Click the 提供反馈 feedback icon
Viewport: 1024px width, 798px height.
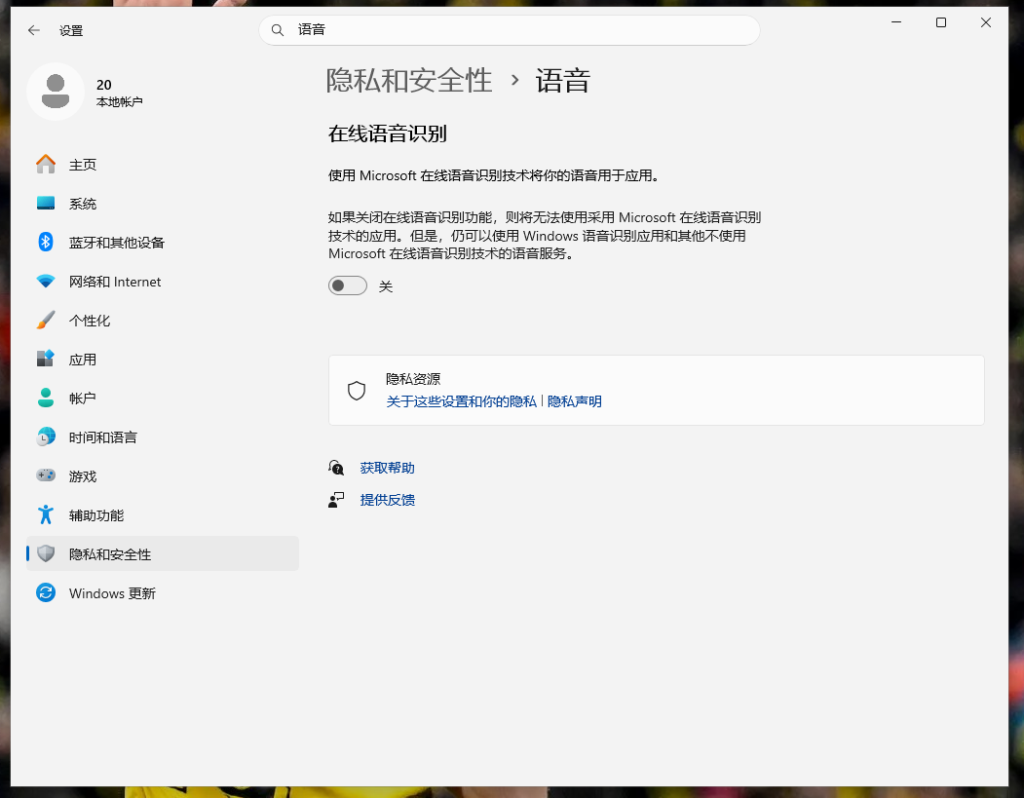336,500
